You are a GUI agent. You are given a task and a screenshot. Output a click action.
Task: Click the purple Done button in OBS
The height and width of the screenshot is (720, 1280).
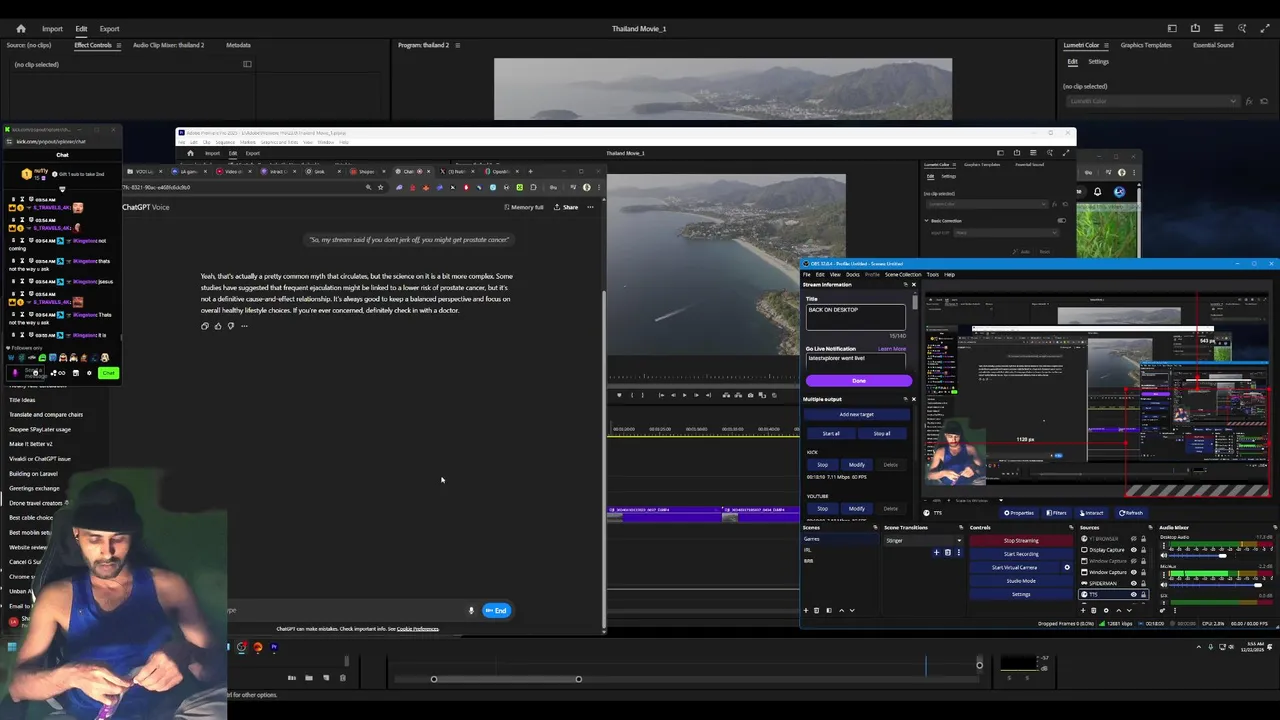tap(859, 381)
